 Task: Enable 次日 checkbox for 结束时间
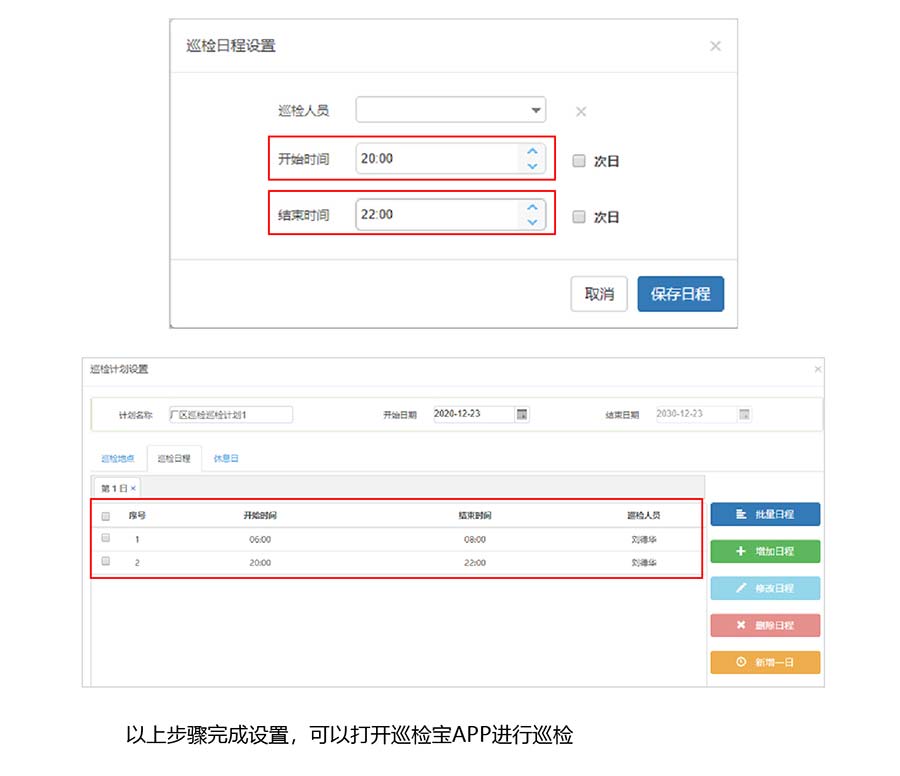click(579, 216)
